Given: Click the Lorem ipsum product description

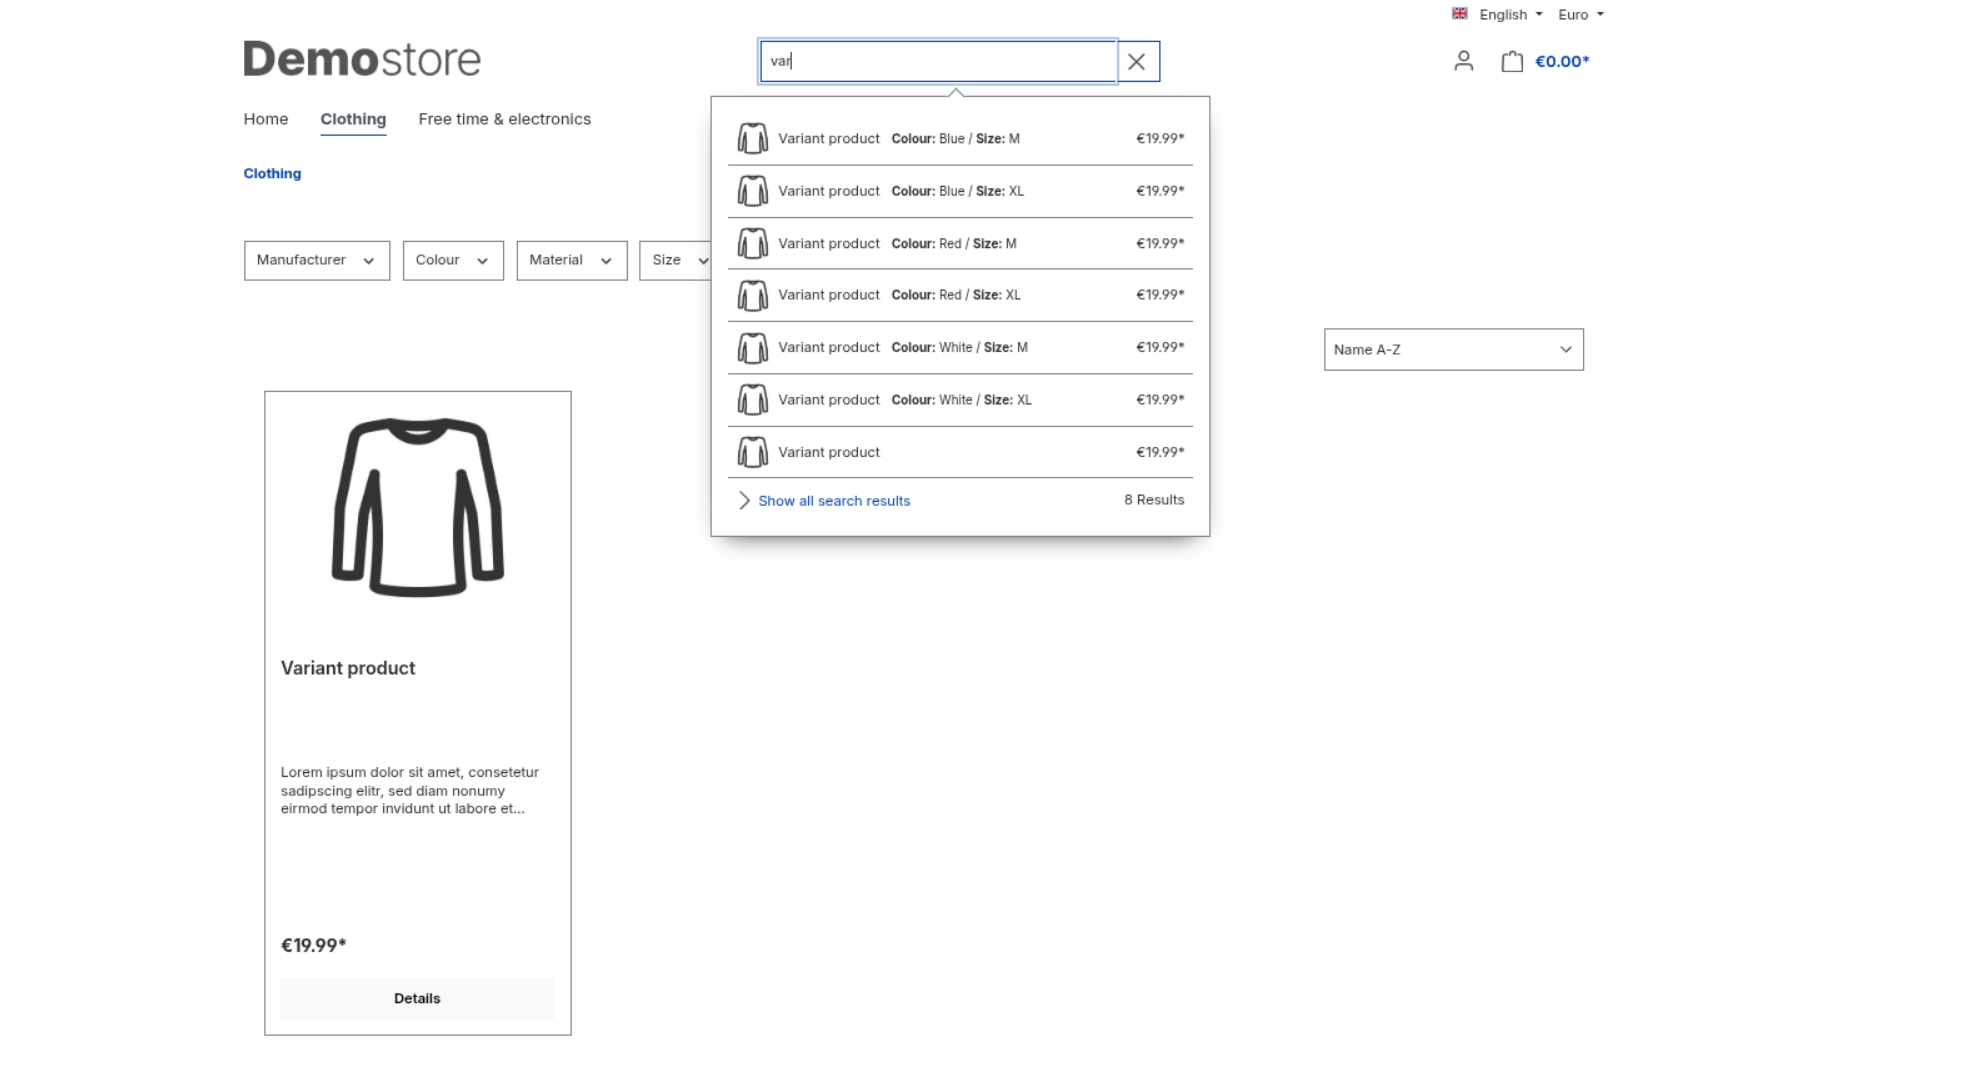Looking at the screenshot, I should pos(410,790).
